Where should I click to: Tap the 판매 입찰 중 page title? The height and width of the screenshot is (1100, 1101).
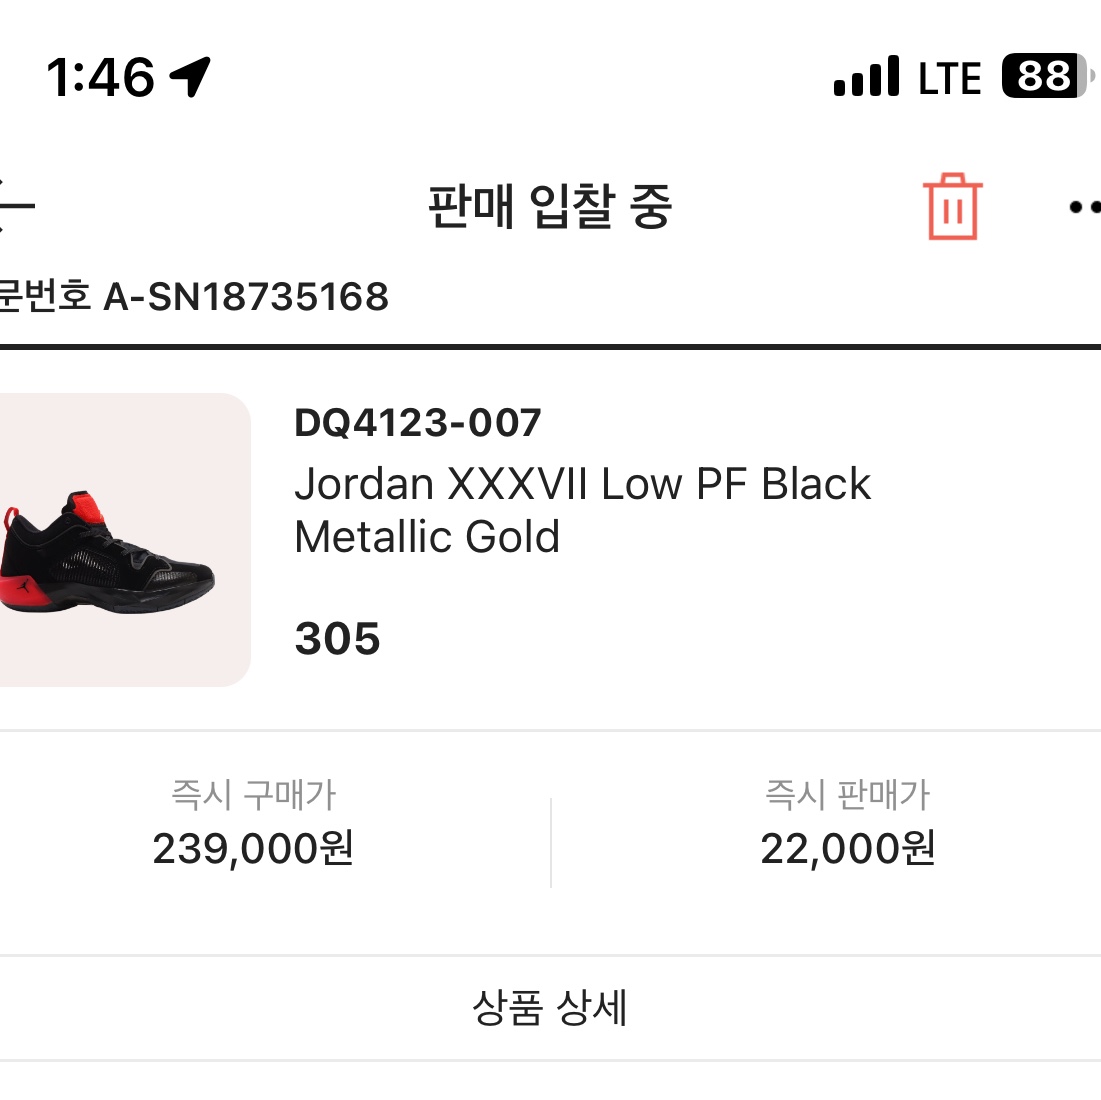click(550, 207)
